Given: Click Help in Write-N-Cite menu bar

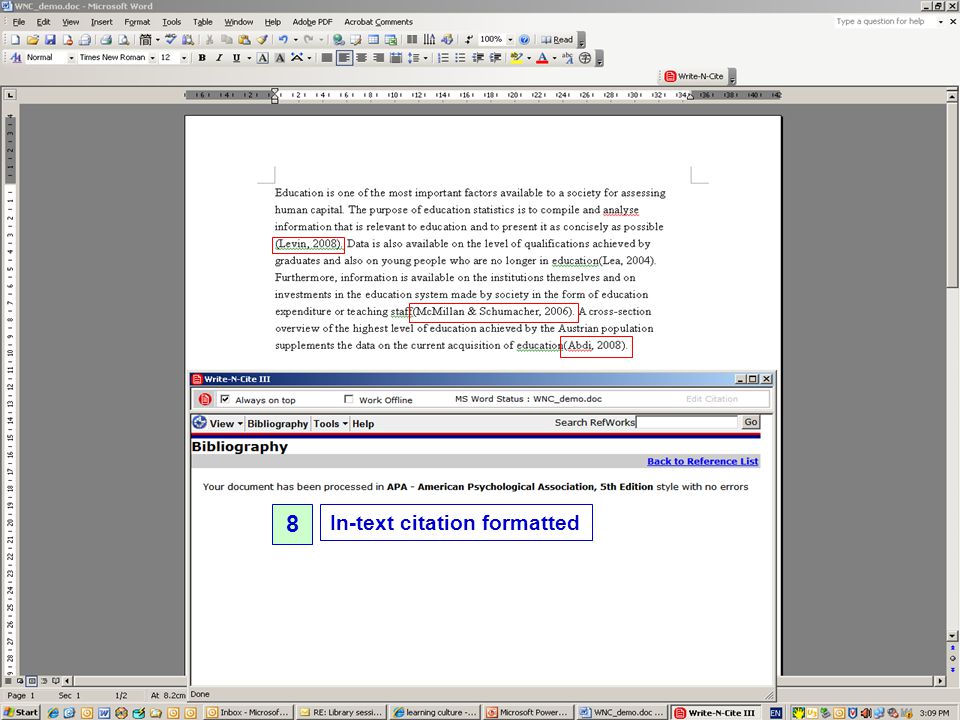Looking at the screenshot, I should (x=363, y=424).
